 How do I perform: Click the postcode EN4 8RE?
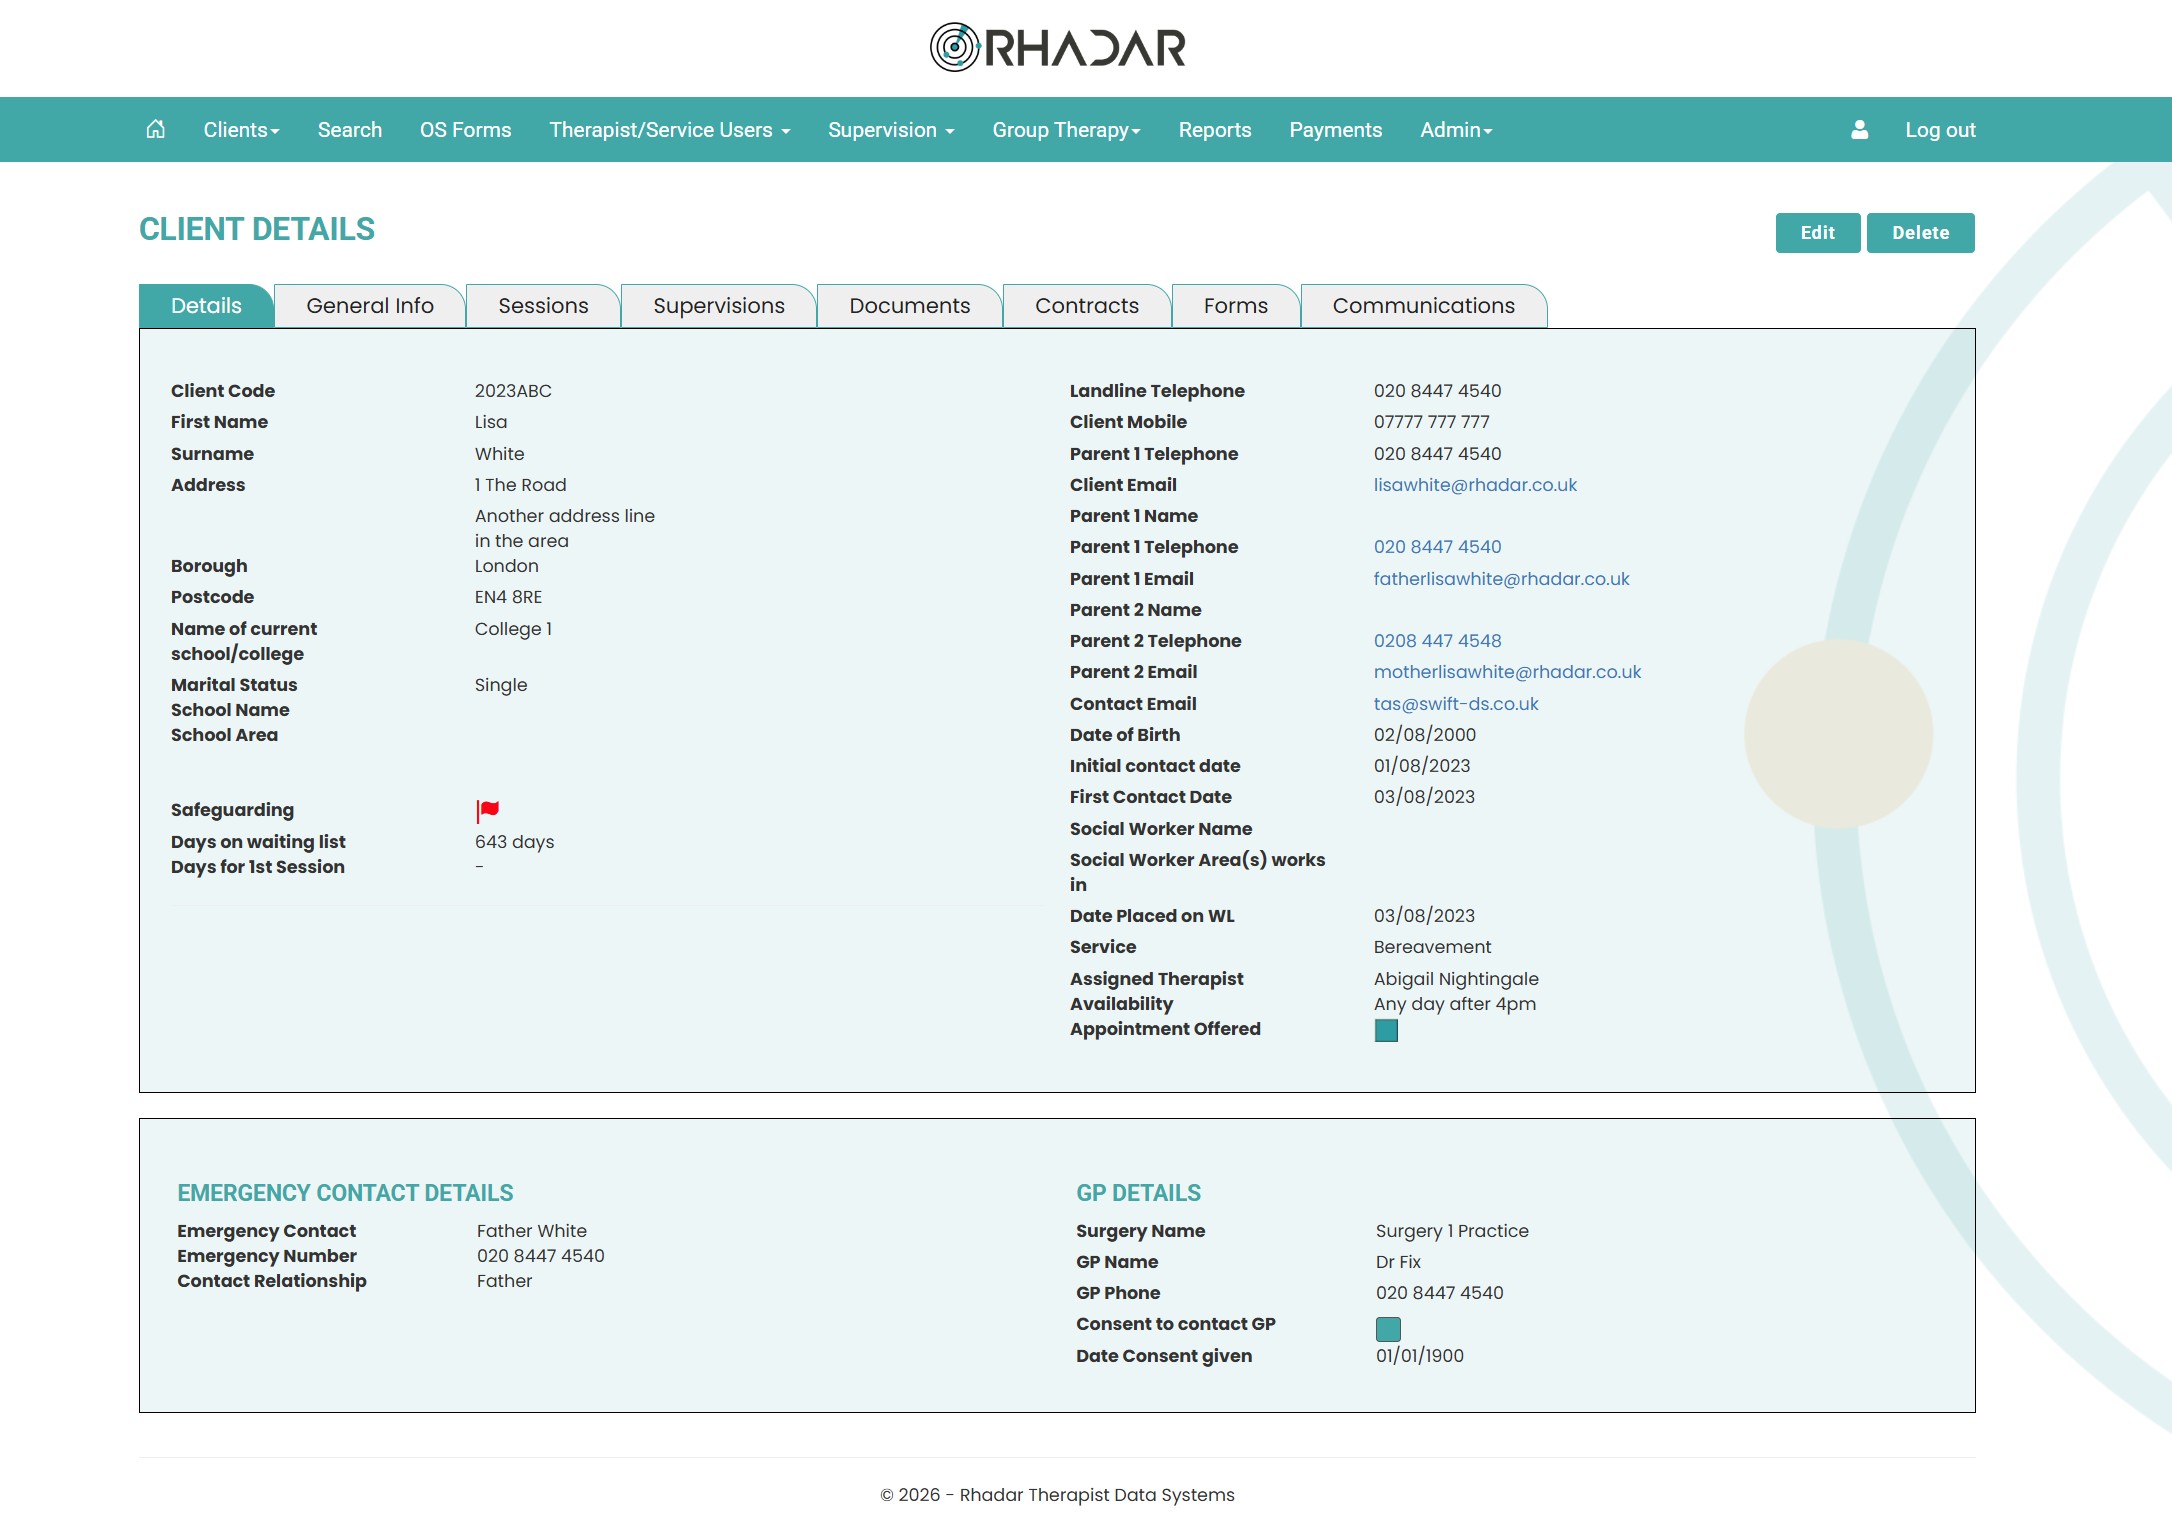(508, 597)
